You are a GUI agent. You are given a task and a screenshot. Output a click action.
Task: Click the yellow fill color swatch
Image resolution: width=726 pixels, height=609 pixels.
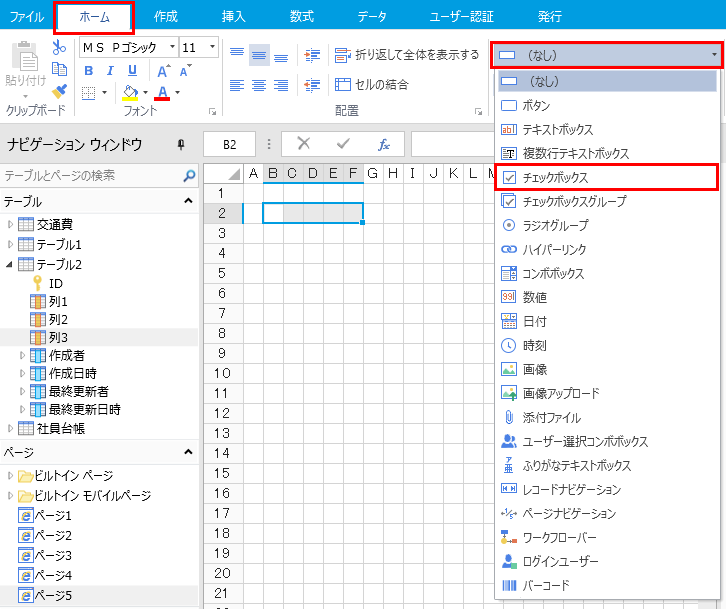tap(129, 92)
